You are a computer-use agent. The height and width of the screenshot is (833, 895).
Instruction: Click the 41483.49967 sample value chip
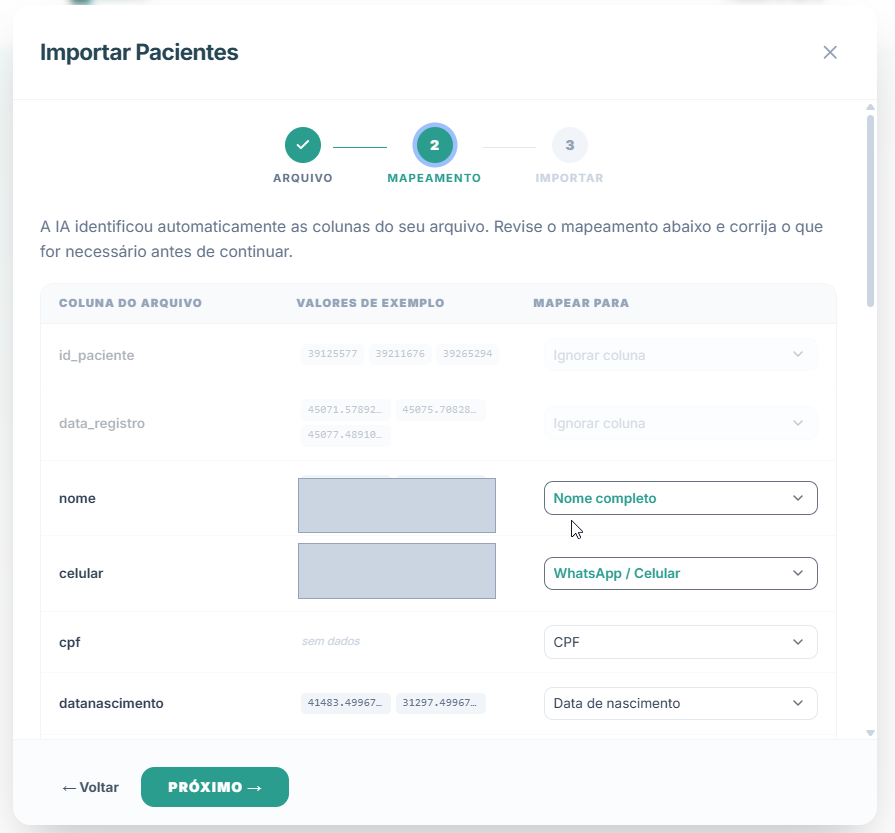345,703
